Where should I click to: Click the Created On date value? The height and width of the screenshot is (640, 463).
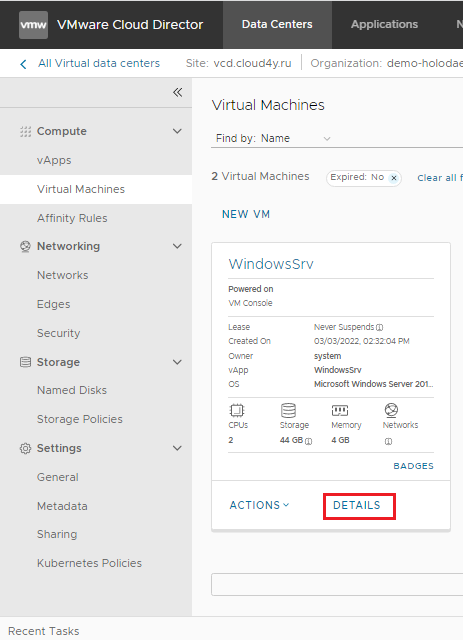(361, 341)
